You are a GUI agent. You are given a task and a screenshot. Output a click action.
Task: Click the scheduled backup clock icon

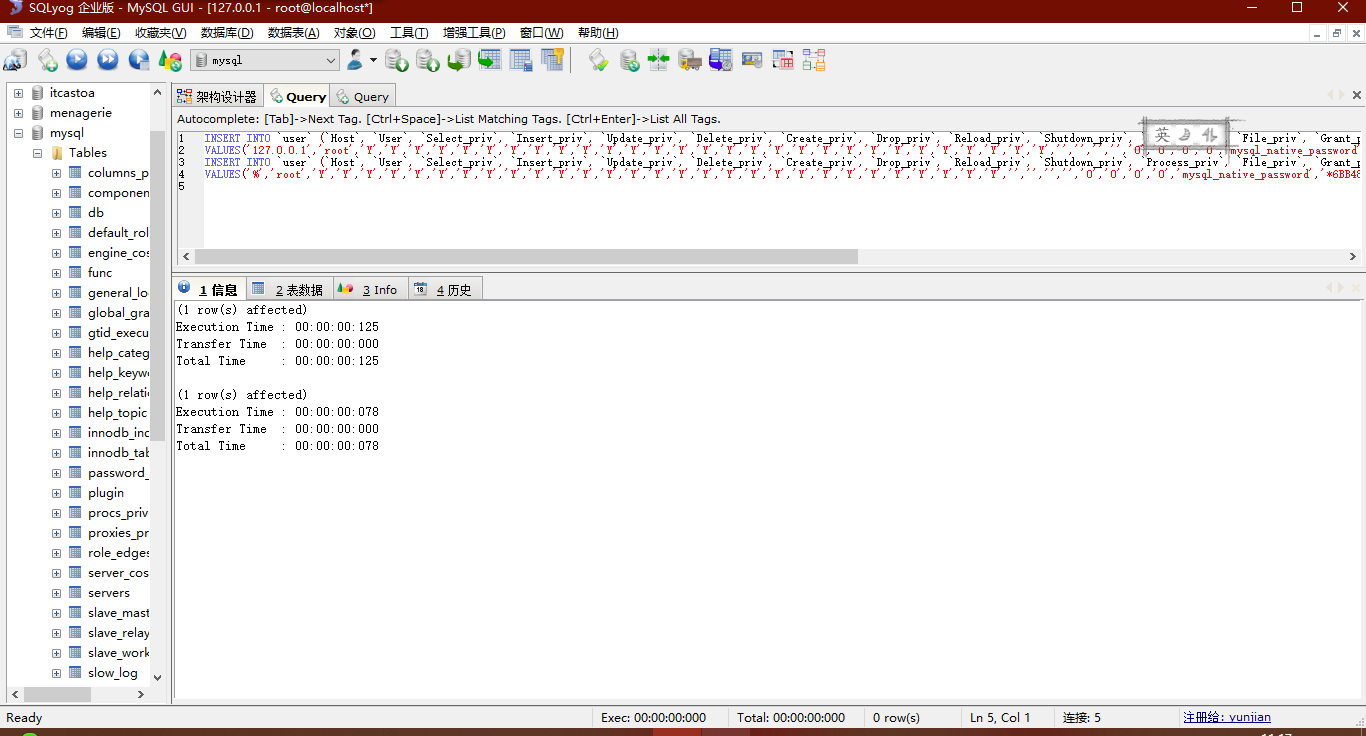coord(721,60)
